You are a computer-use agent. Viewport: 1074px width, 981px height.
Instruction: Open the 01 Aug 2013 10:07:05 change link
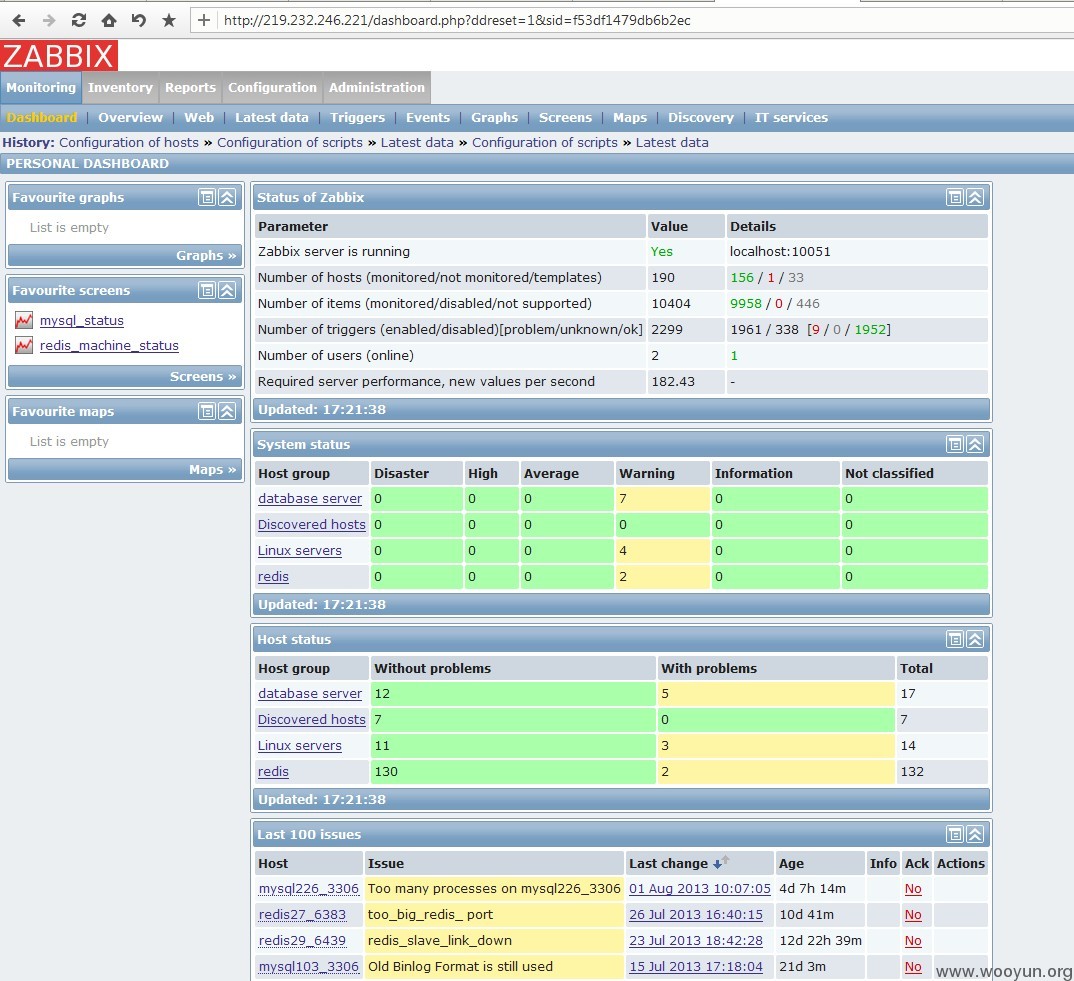click(x=700, y=889)
